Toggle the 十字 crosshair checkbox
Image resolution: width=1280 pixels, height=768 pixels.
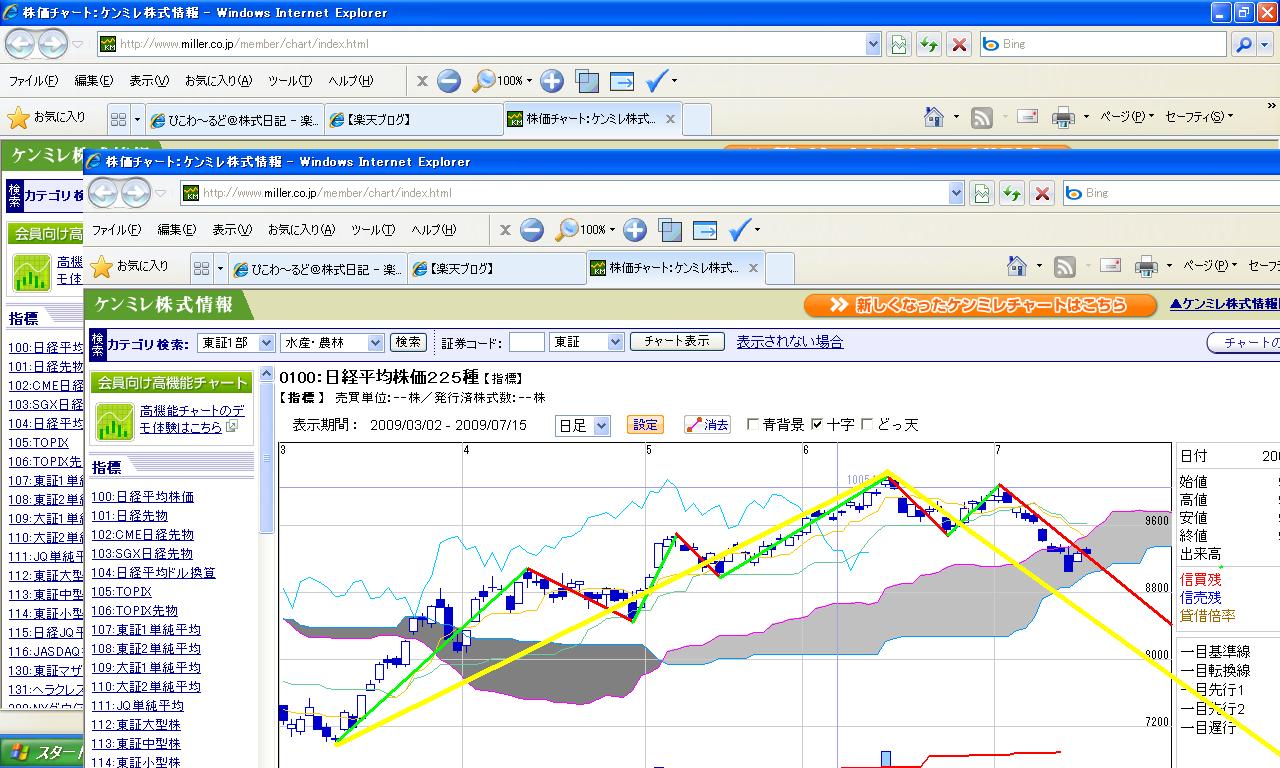817,425
